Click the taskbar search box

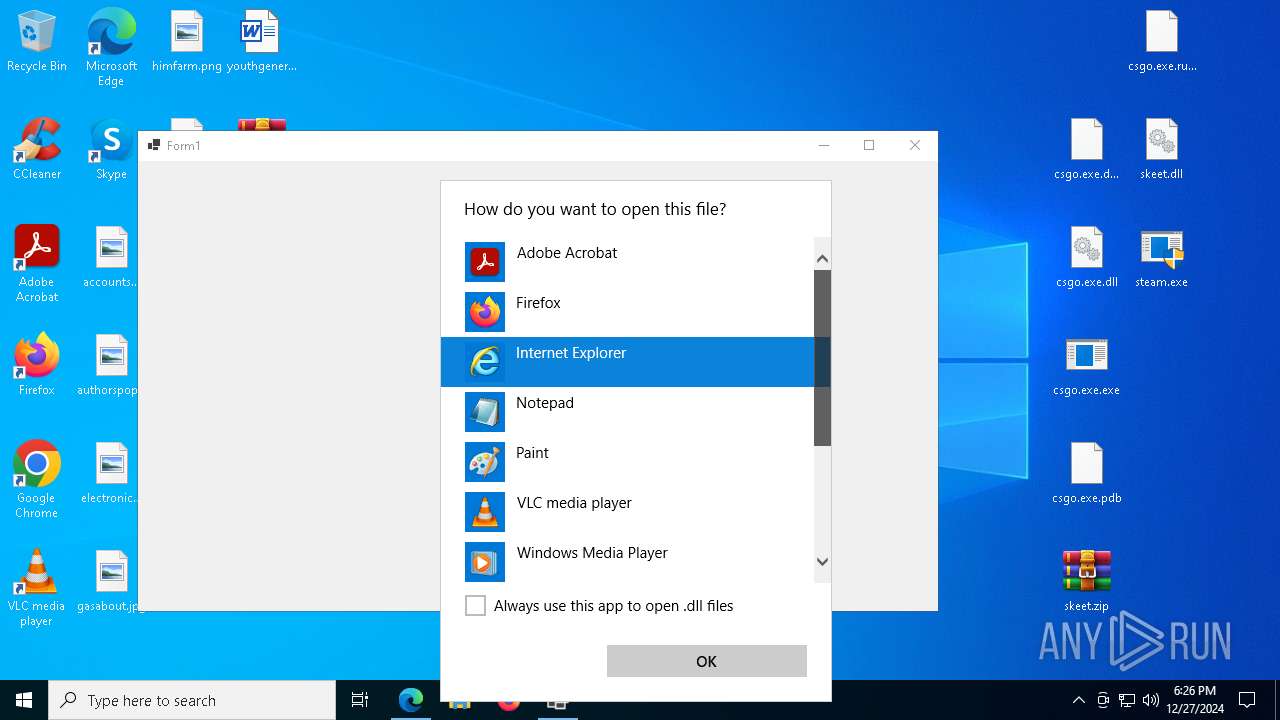[x=192, y=700]
